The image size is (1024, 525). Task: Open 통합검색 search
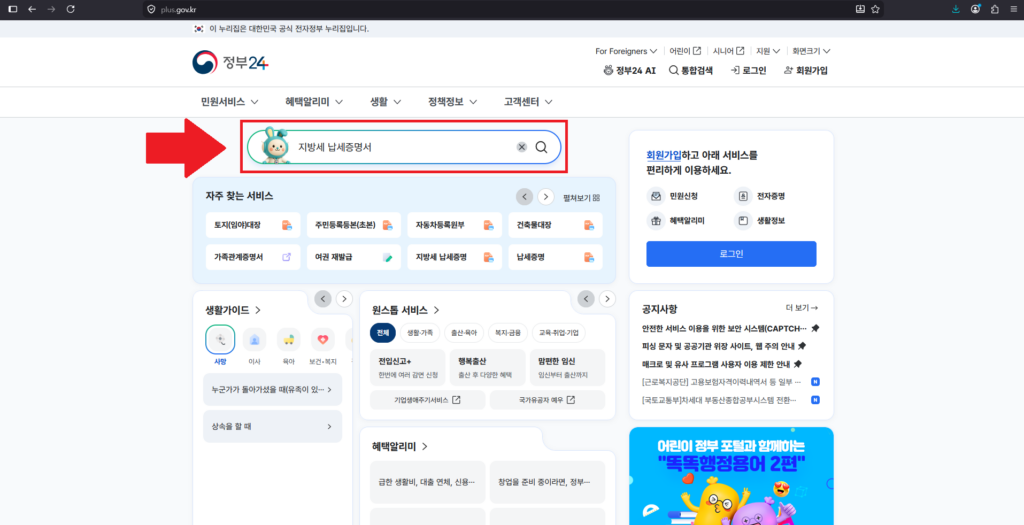click(x=691, y=71)
